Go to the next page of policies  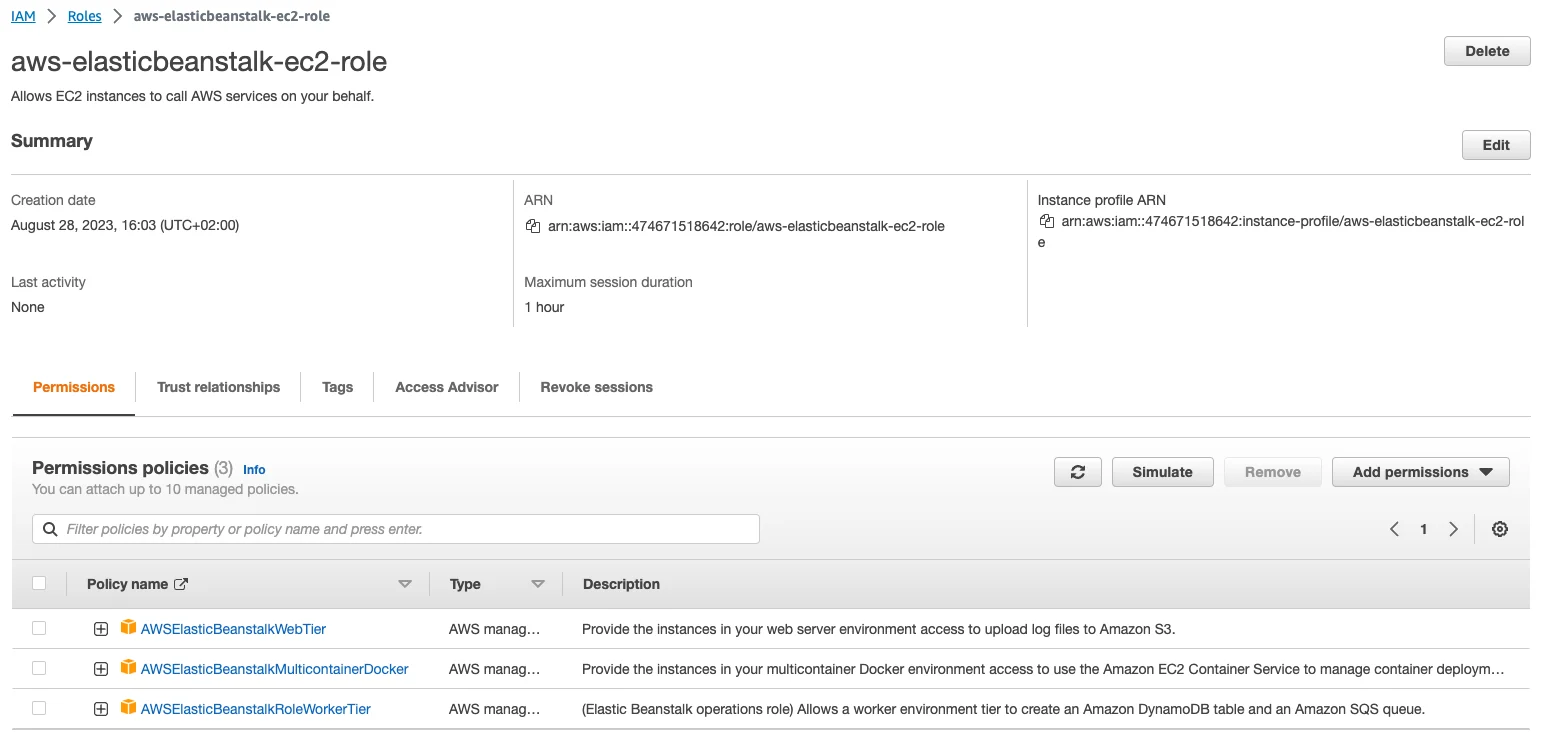tap(1454, 529)
